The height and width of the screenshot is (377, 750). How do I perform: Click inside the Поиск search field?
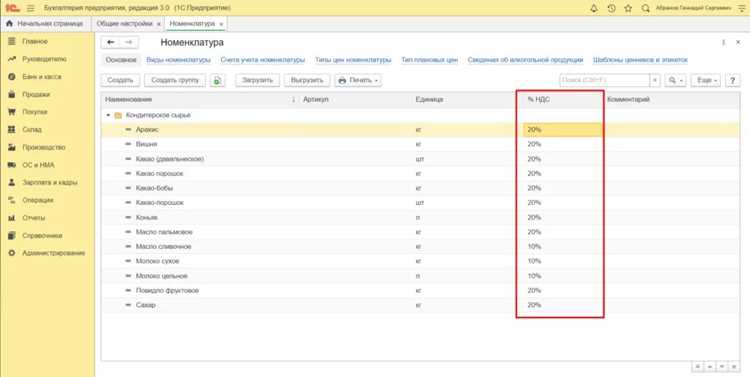coord(605,80)
